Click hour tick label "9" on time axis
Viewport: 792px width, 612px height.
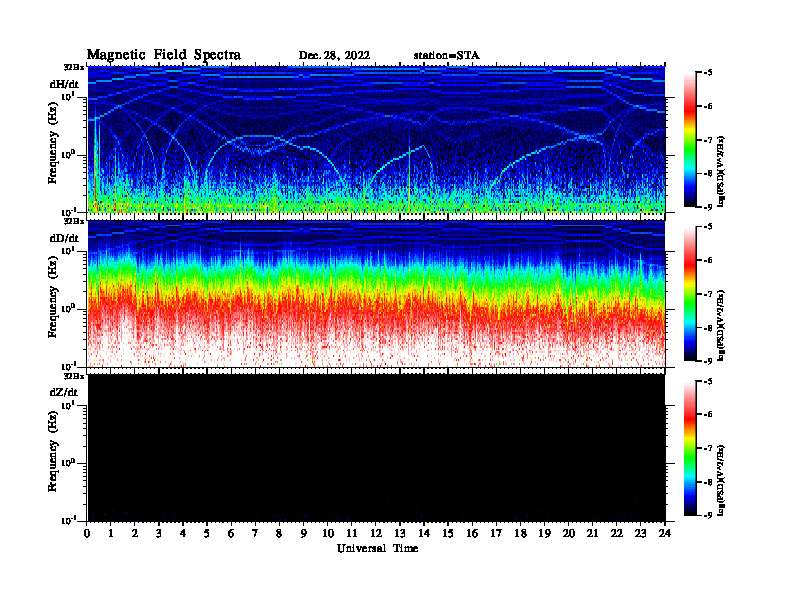[304, 533]
